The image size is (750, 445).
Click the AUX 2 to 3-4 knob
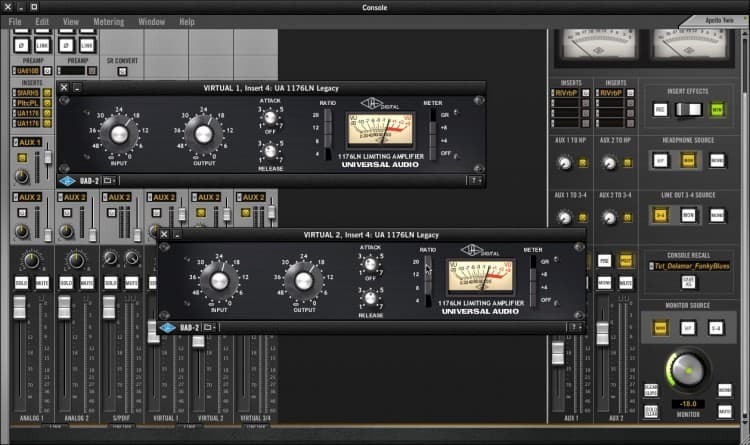[x=609, y=218]
